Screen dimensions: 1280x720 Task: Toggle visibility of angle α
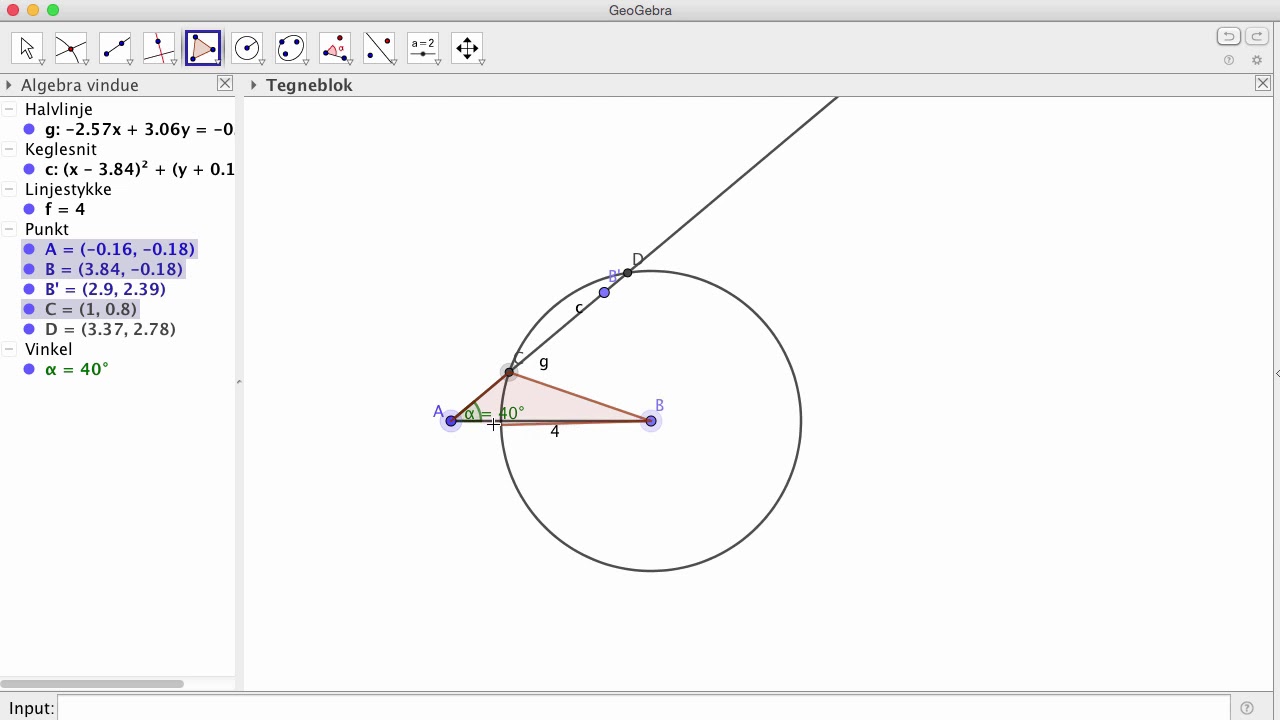(x=29, y=369)
